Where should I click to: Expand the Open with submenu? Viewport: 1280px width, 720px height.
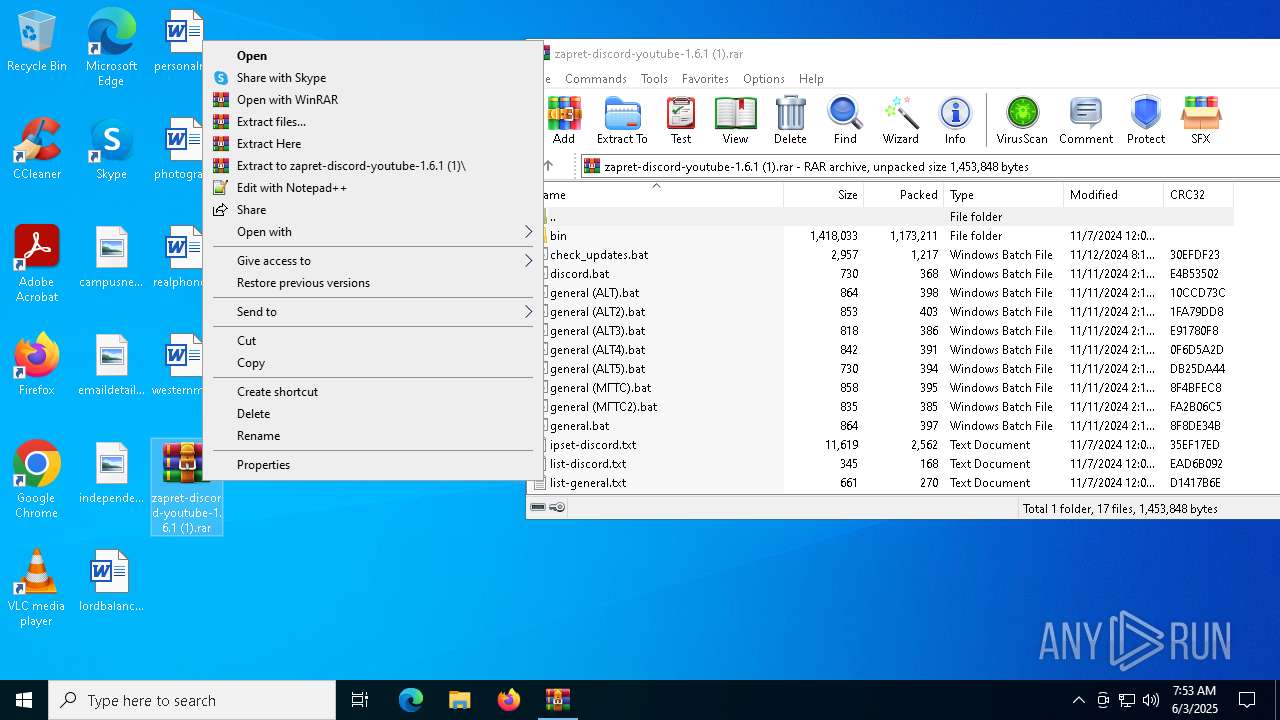(373, 232)
